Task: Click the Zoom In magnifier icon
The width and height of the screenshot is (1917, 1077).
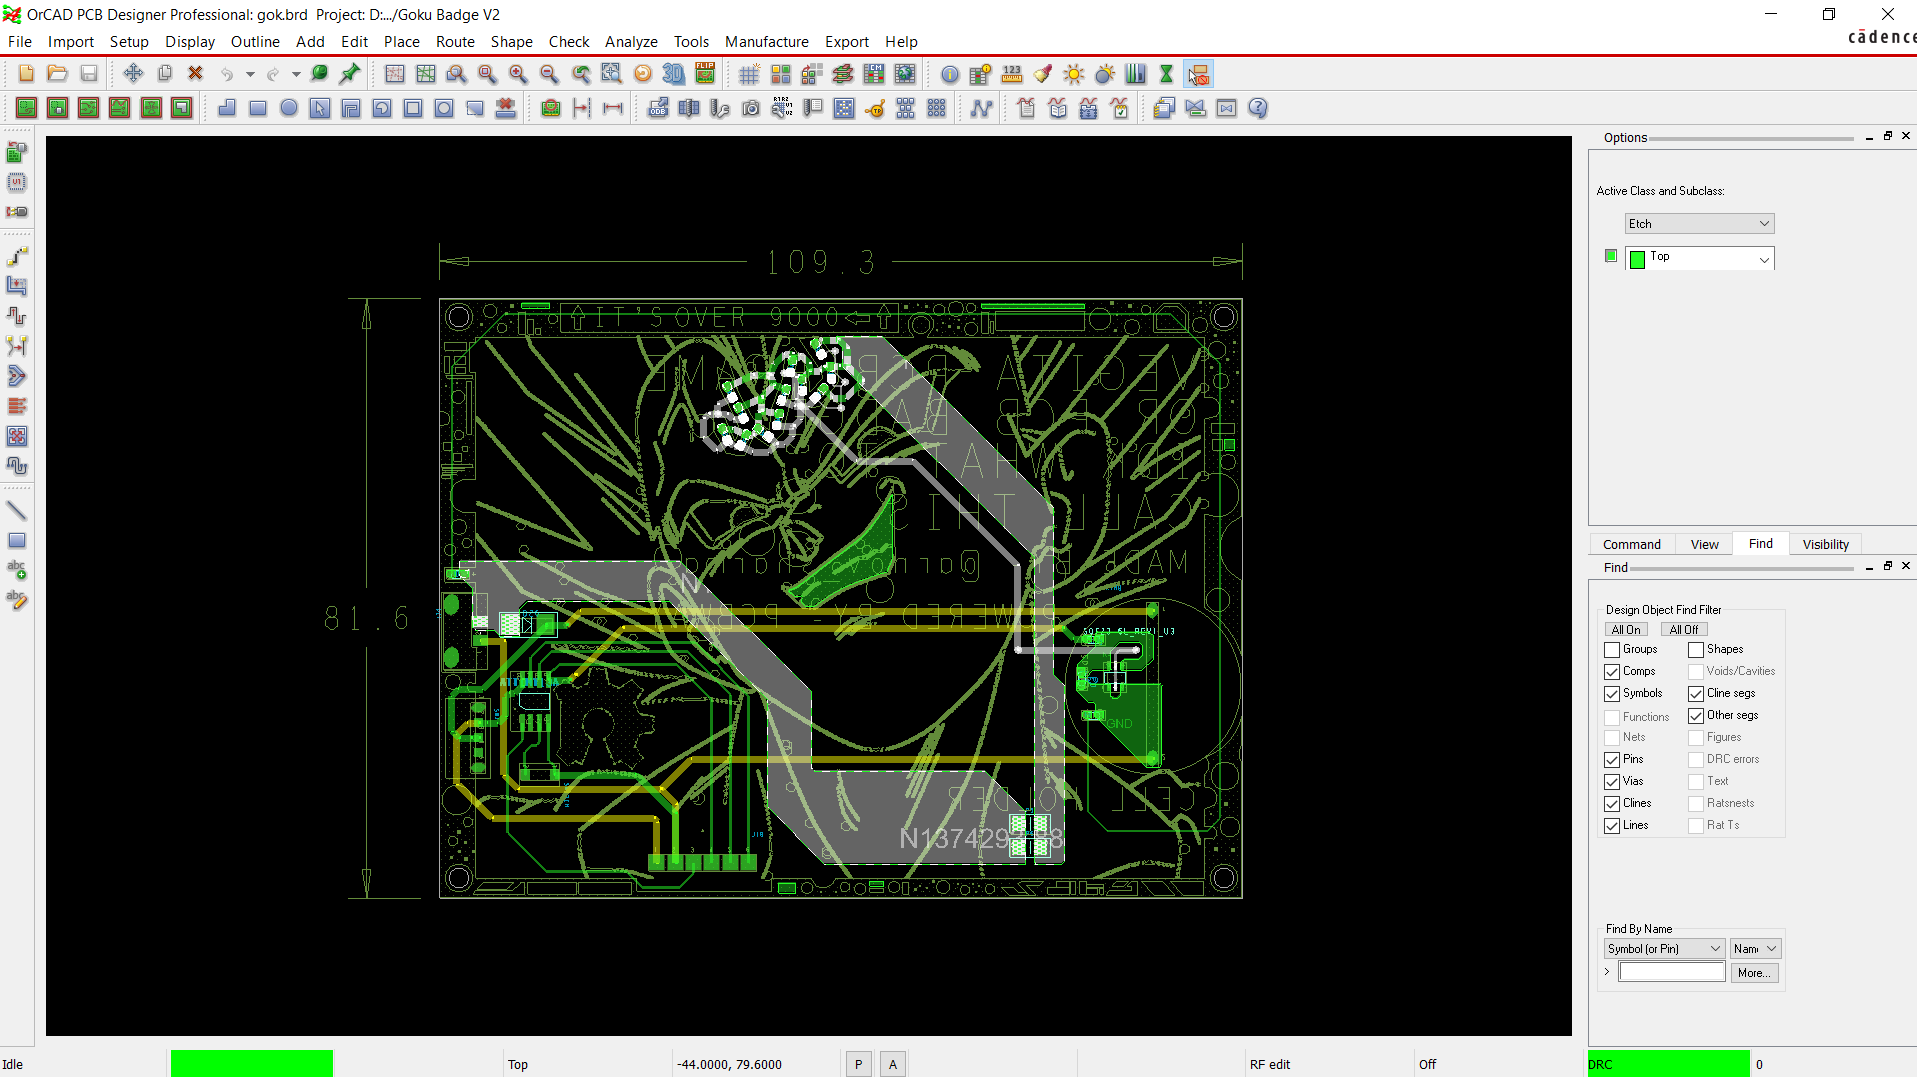Action: click(x=518, y=74)
